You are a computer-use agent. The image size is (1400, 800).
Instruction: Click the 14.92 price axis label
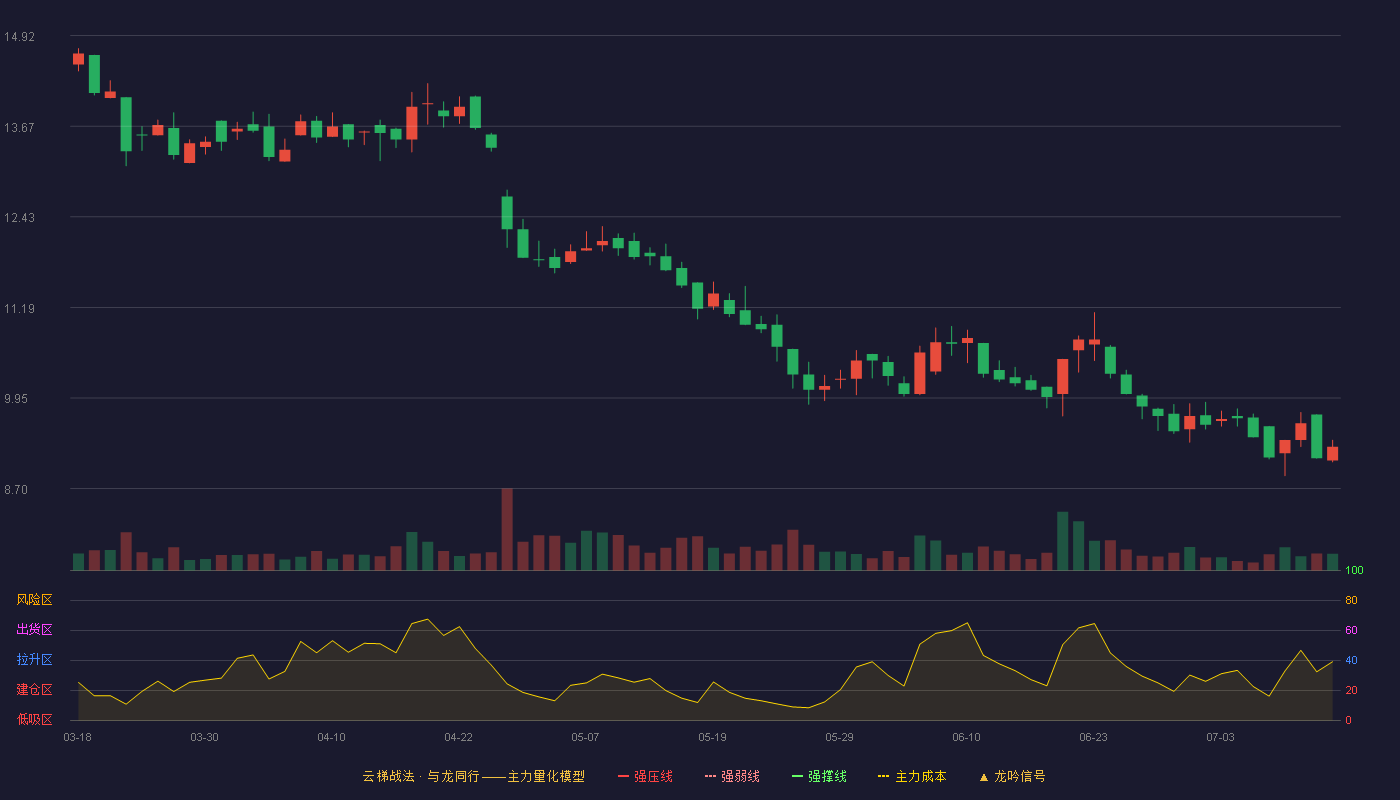point(19,37)
